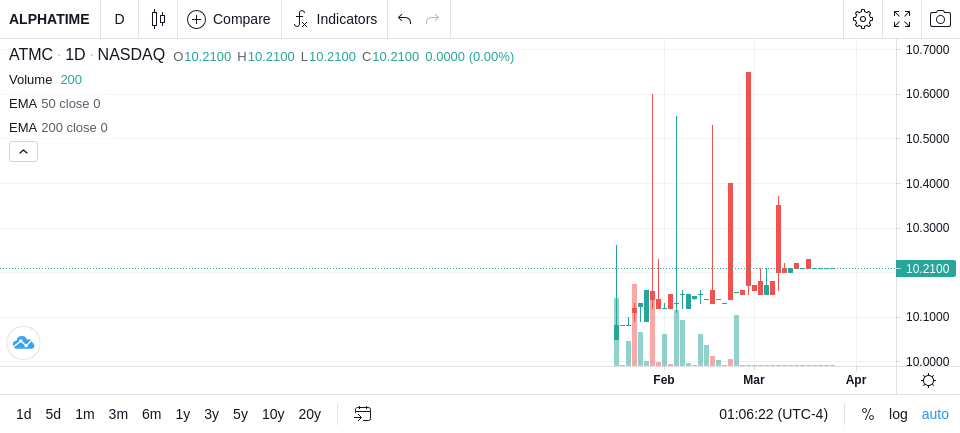The width and height of the screenshot is (960, 433).
Task: Open the Indicators dialog
Action: (x=335, y=19)
